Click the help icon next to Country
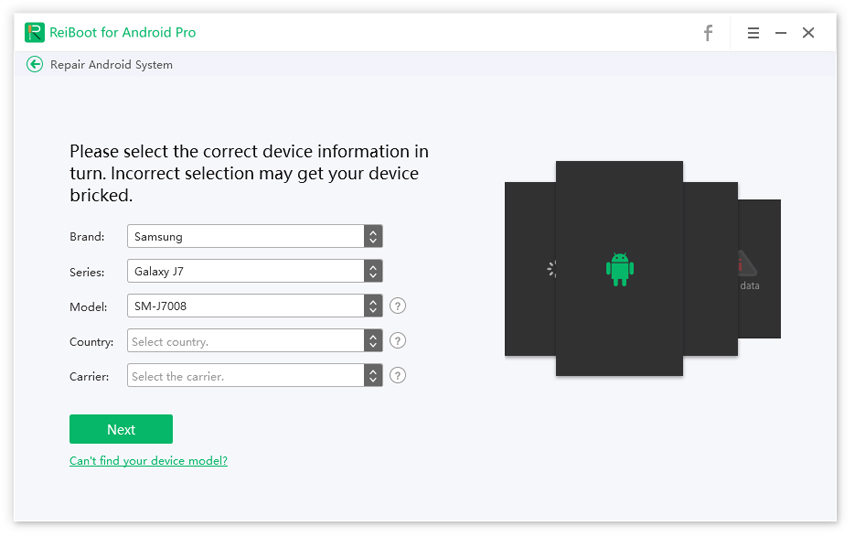 398,341
